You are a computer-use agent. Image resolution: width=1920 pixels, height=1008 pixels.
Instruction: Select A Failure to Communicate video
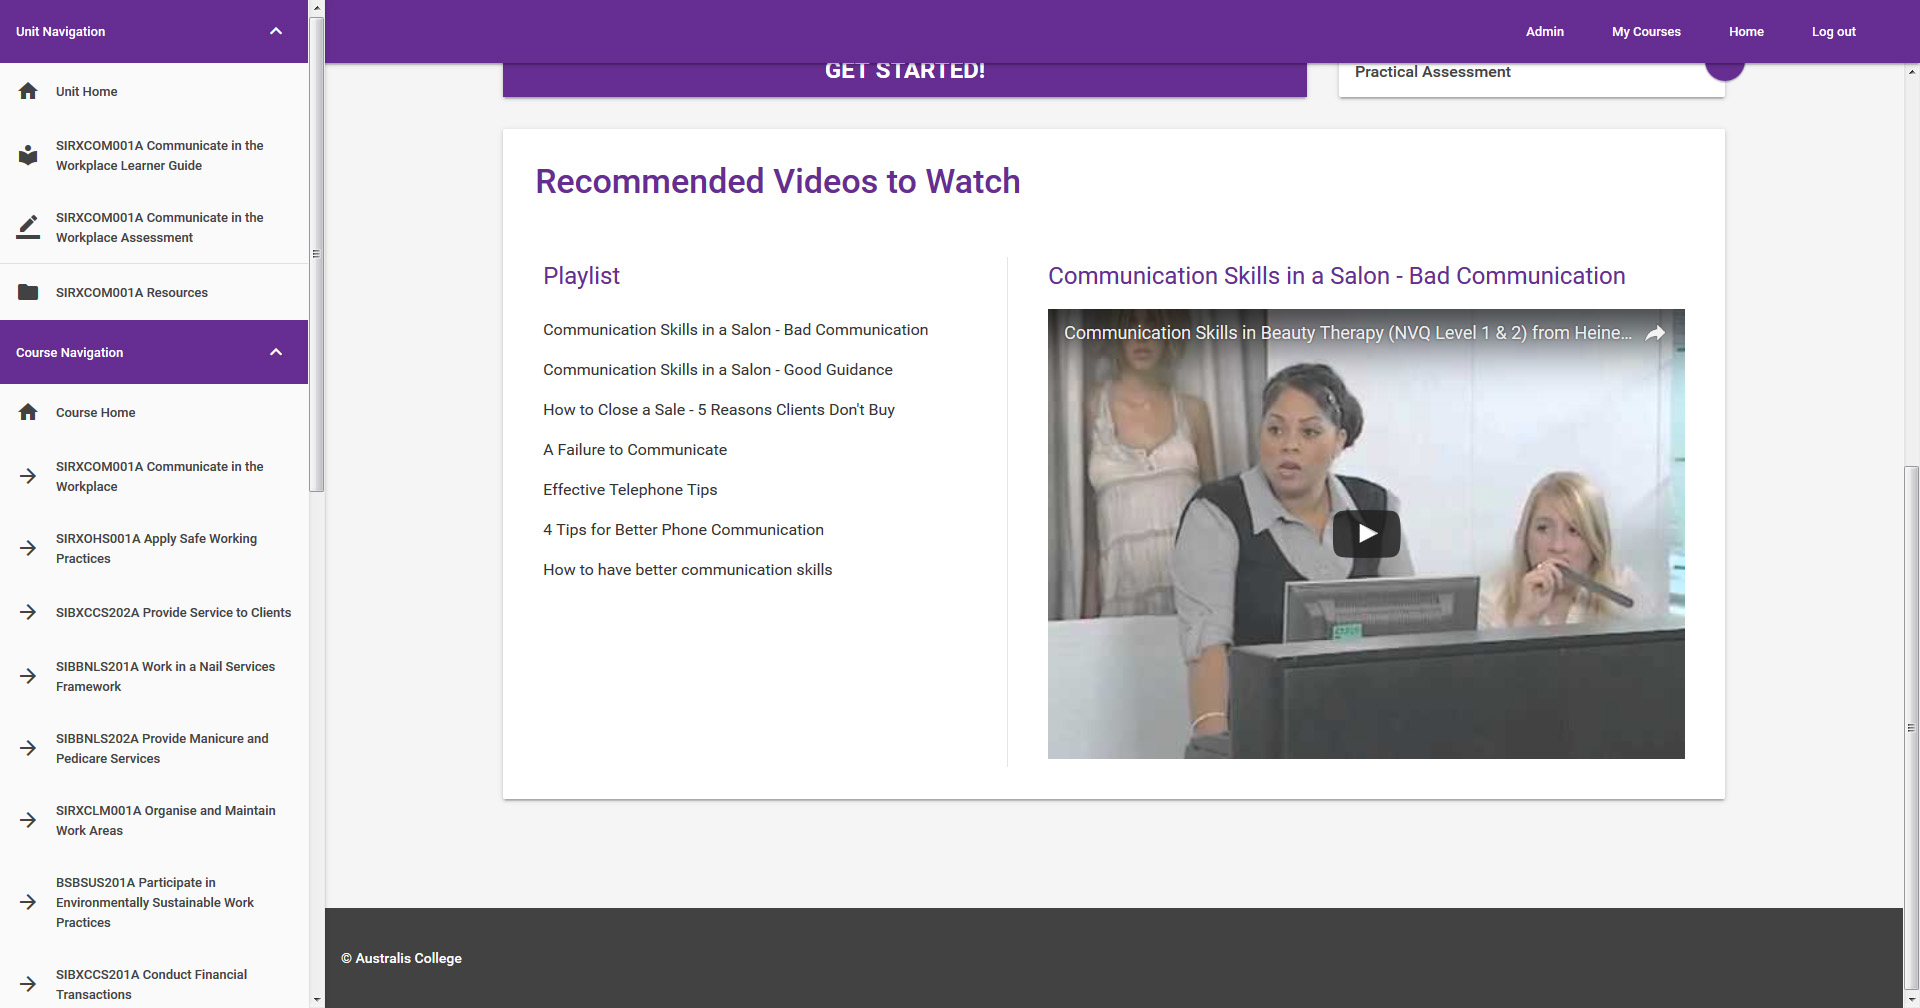pyautogui.click(x=635, y=450)
